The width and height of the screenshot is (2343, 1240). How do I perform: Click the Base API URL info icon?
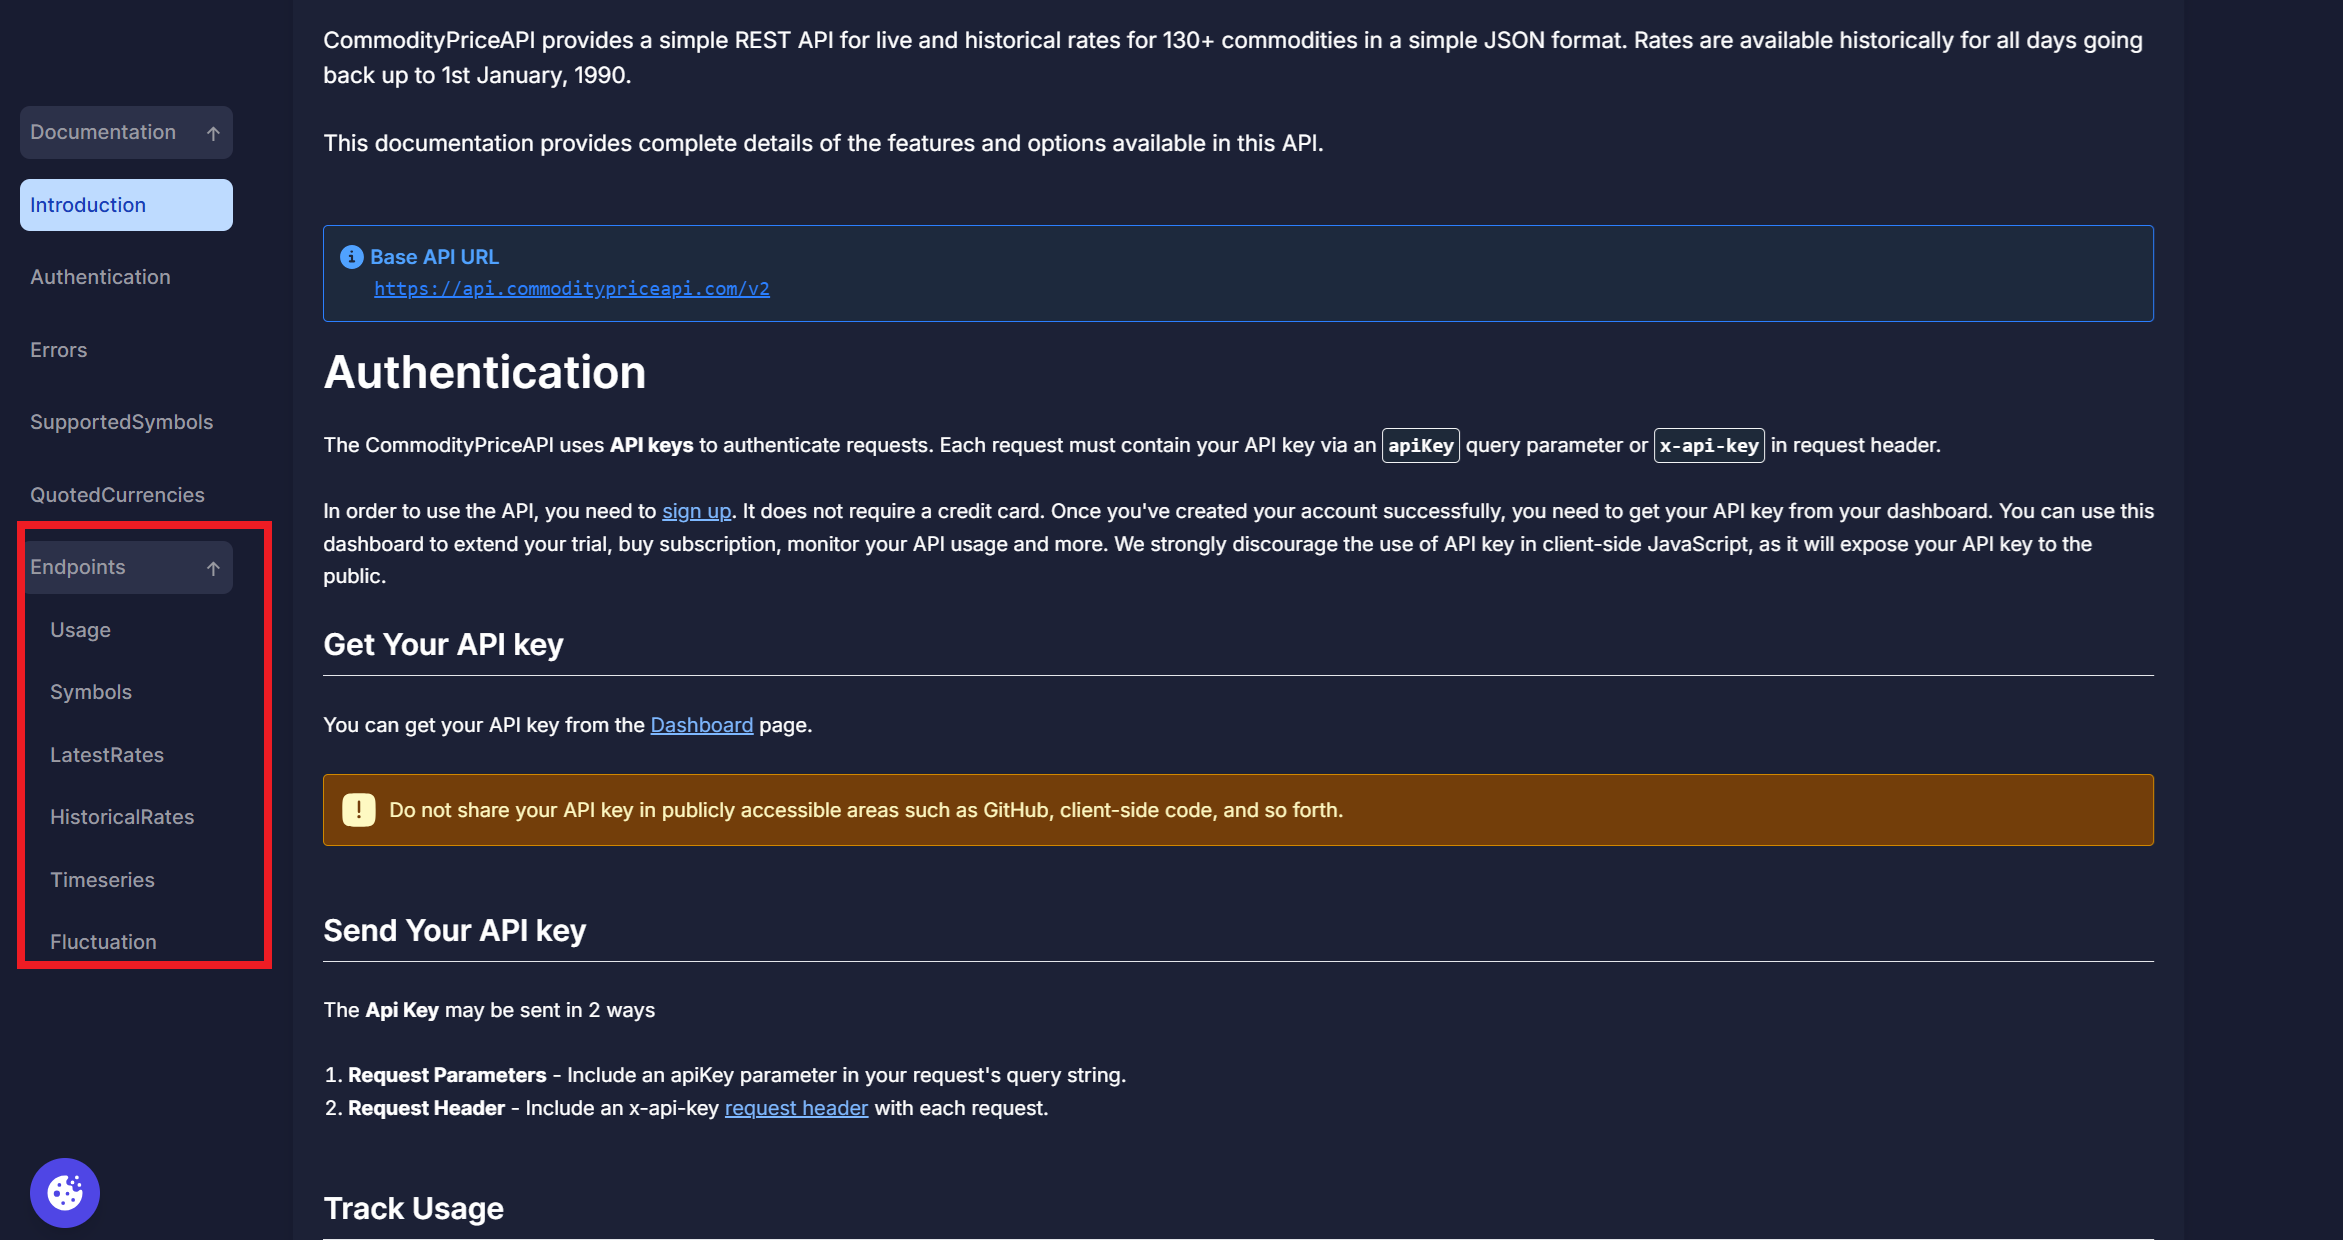351,257
